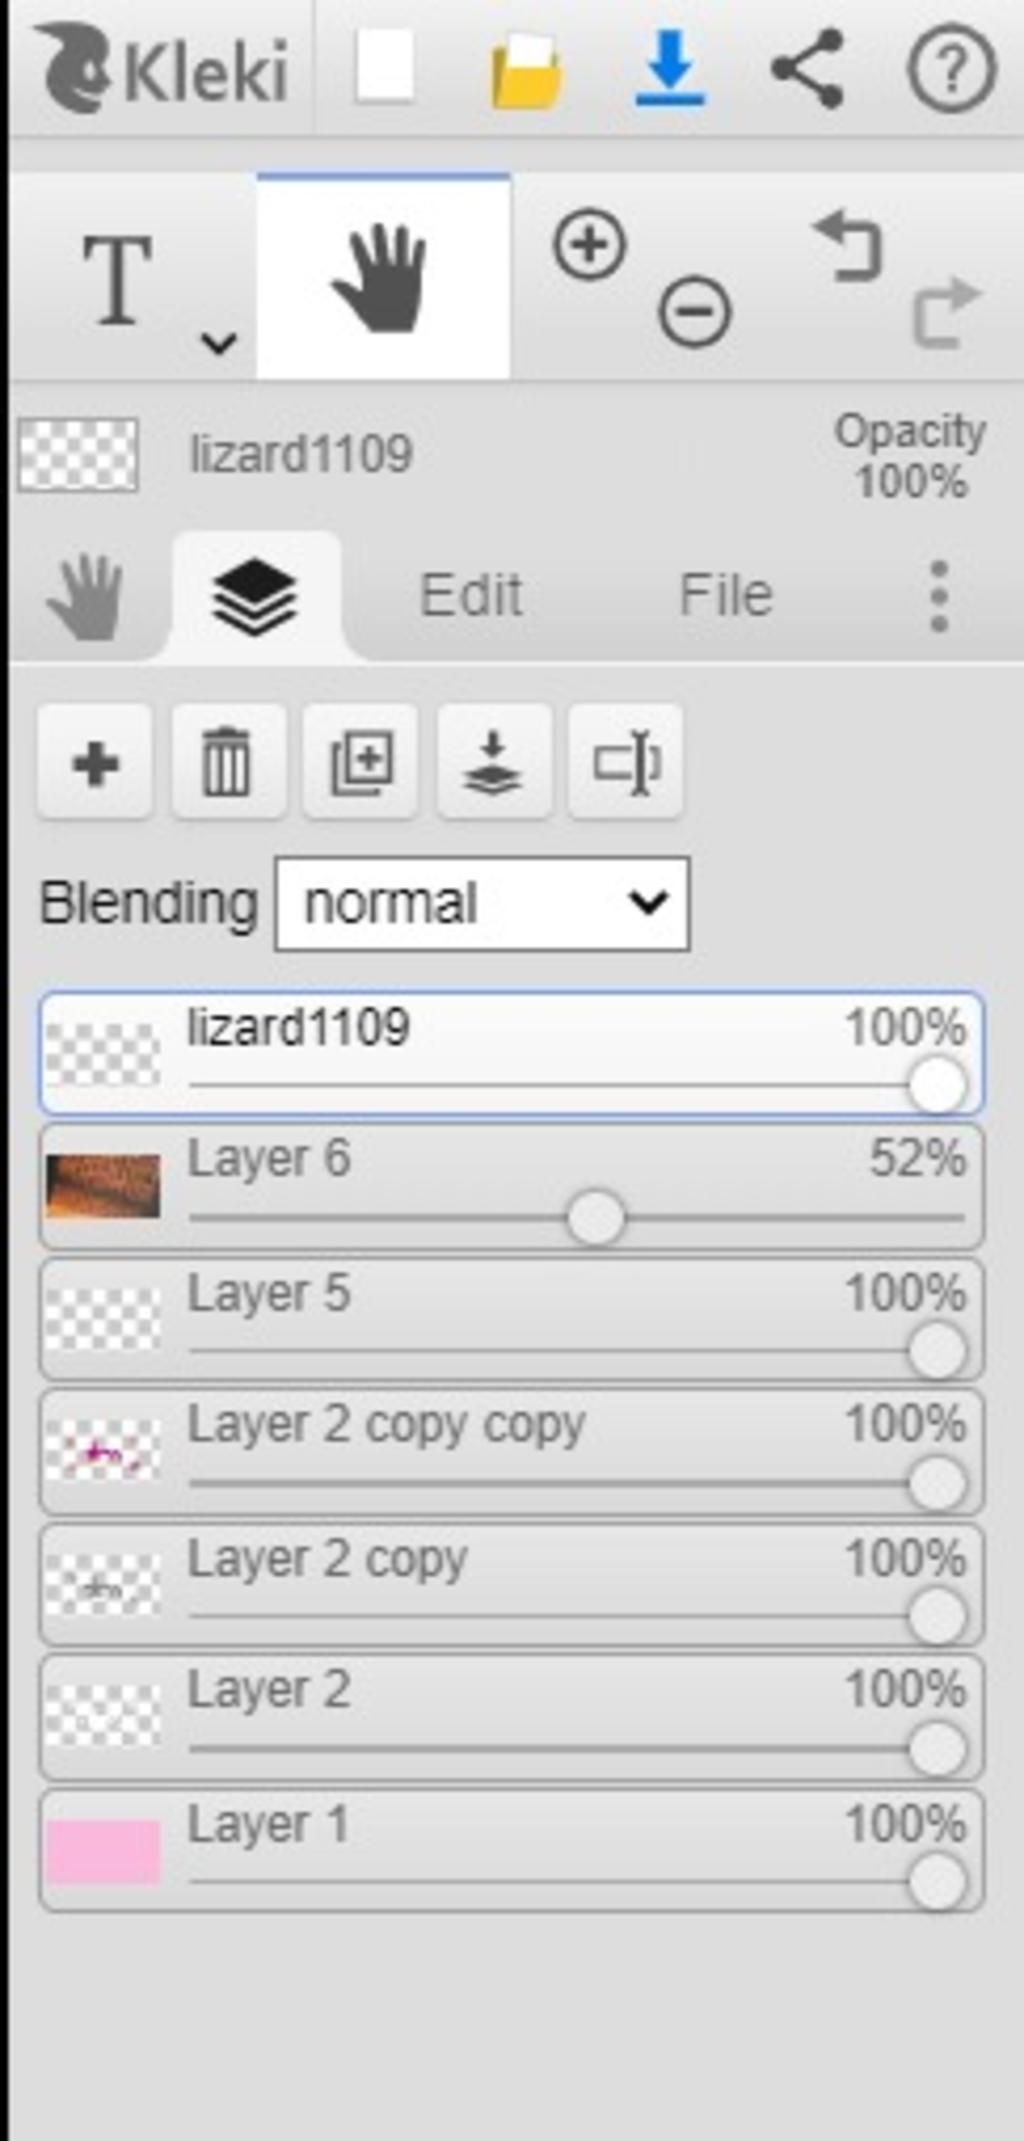Open the import image folder icon
Screen dimensions: 1024x2141
coord(526,70)
